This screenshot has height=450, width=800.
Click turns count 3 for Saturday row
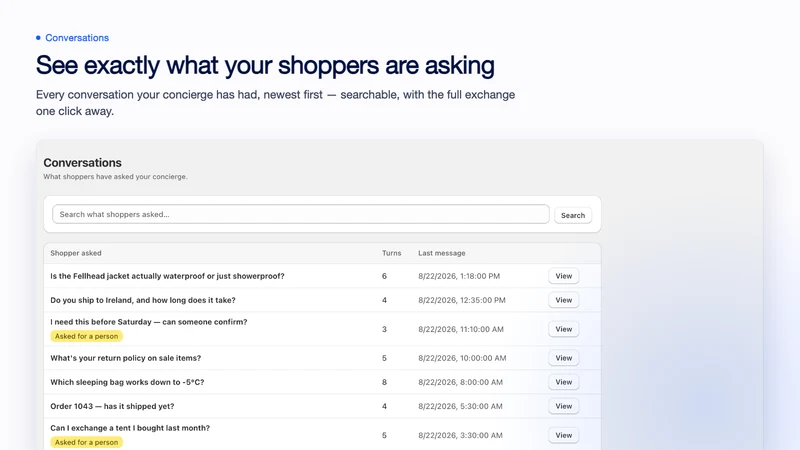[384, 329]
